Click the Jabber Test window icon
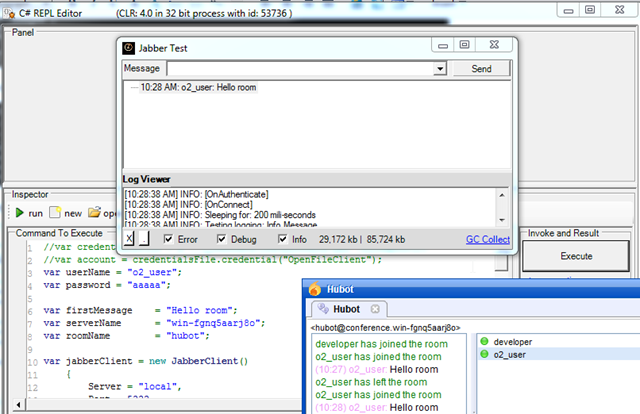The width and height of the screenshot is (640, 414). pos(129,48)
